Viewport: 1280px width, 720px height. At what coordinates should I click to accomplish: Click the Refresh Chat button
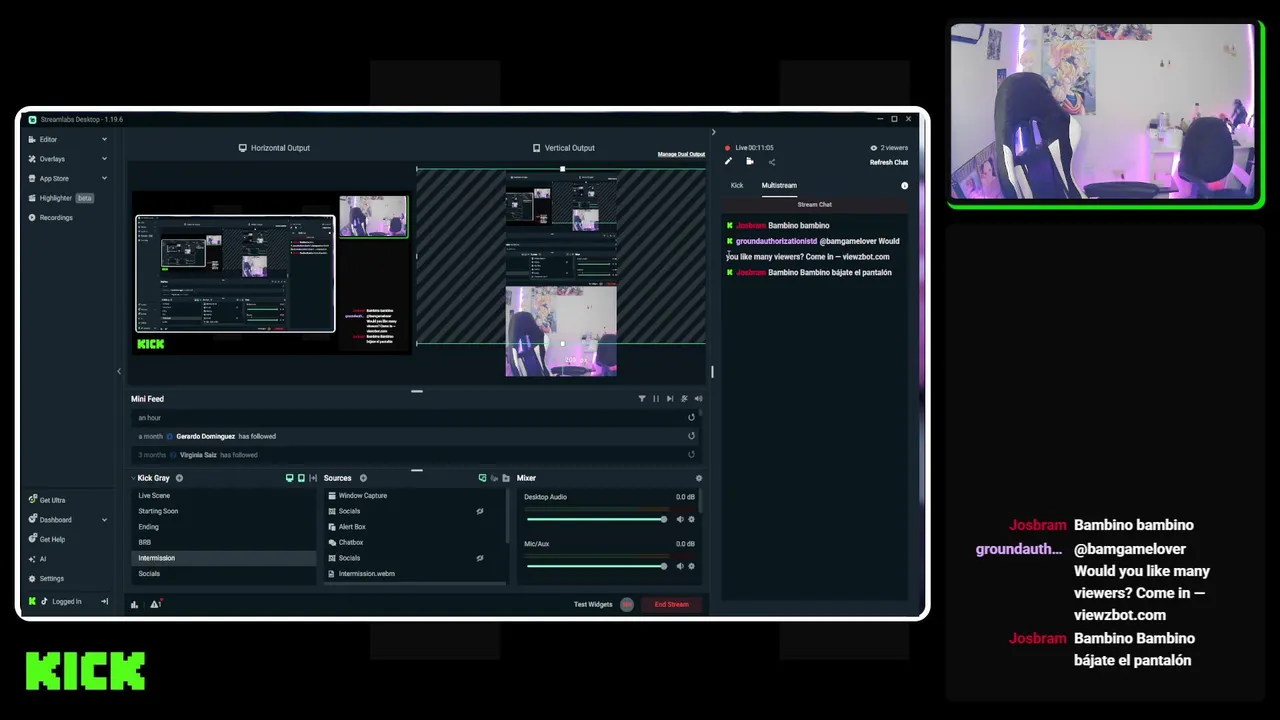point(889,162)
